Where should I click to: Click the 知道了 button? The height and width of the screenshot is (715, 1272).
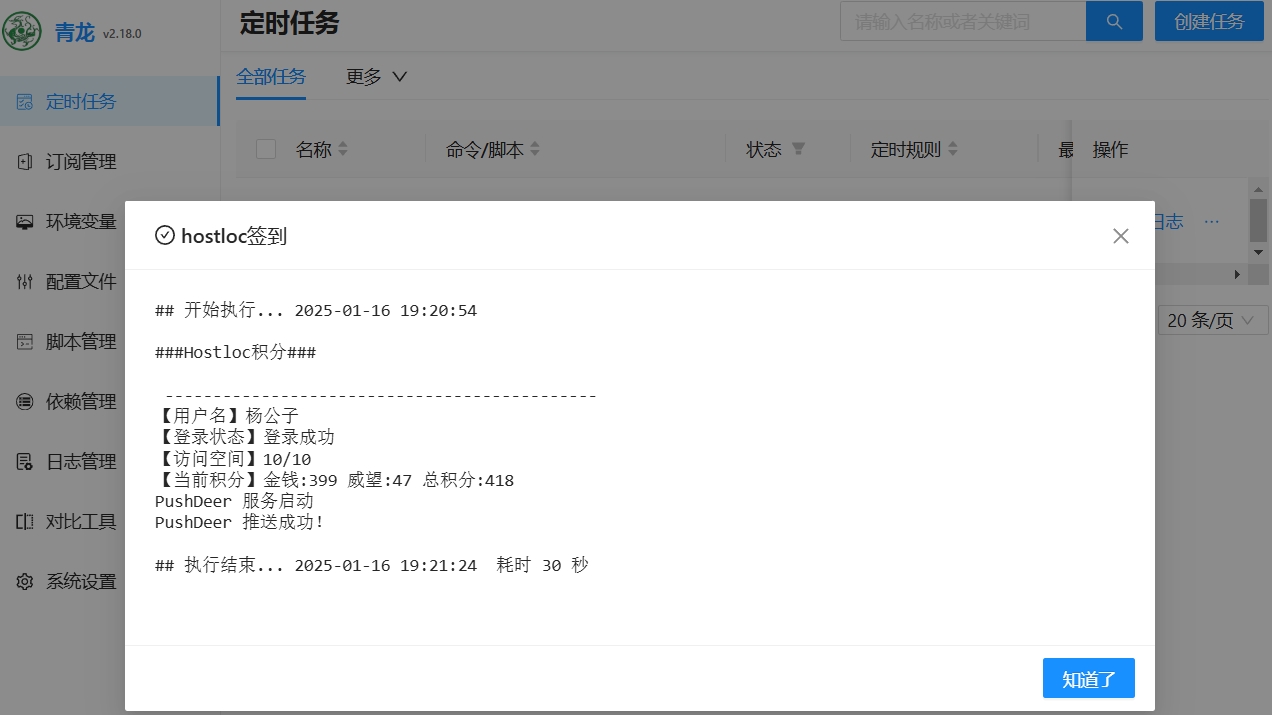tap(1088, 679)
